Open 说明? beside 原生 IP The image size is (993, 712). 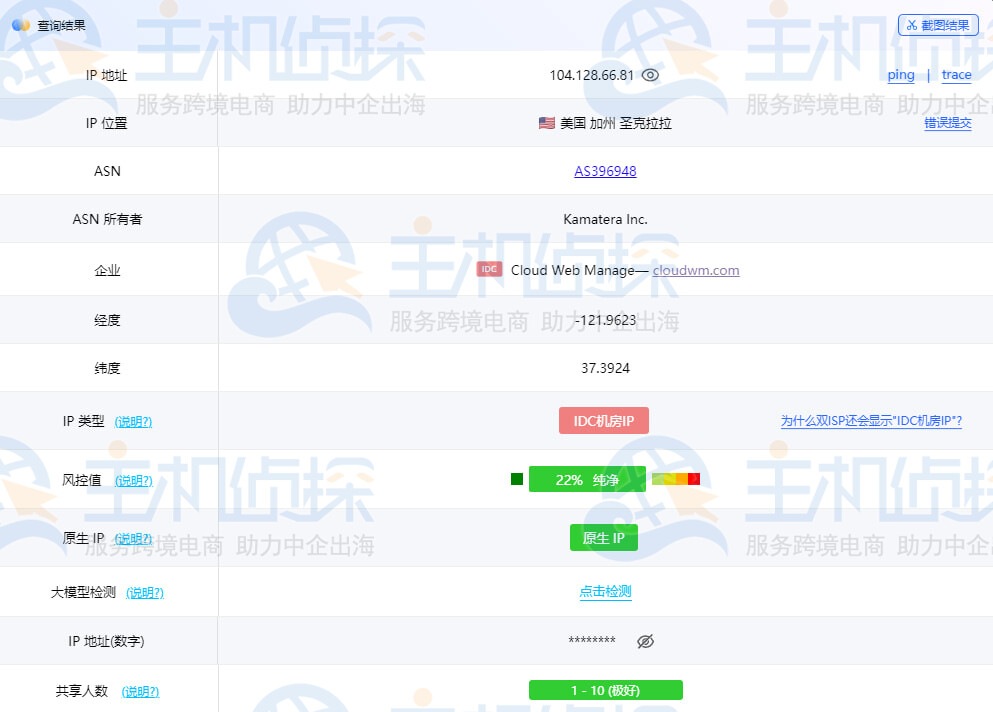pyautogui.click(x=133, y=539)
